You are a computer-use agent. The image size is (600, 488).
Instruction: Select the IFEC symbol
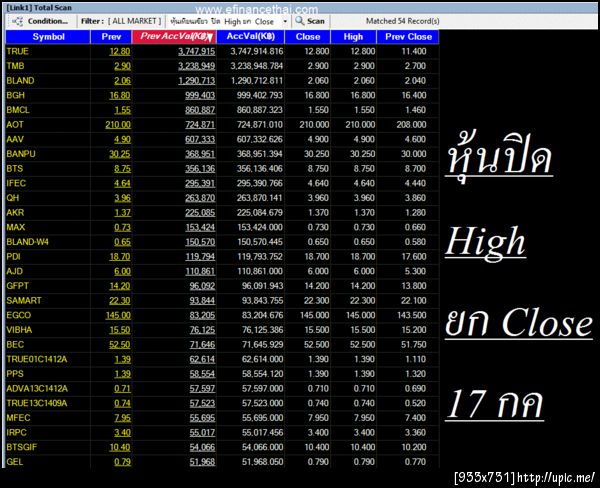(16, 183)
